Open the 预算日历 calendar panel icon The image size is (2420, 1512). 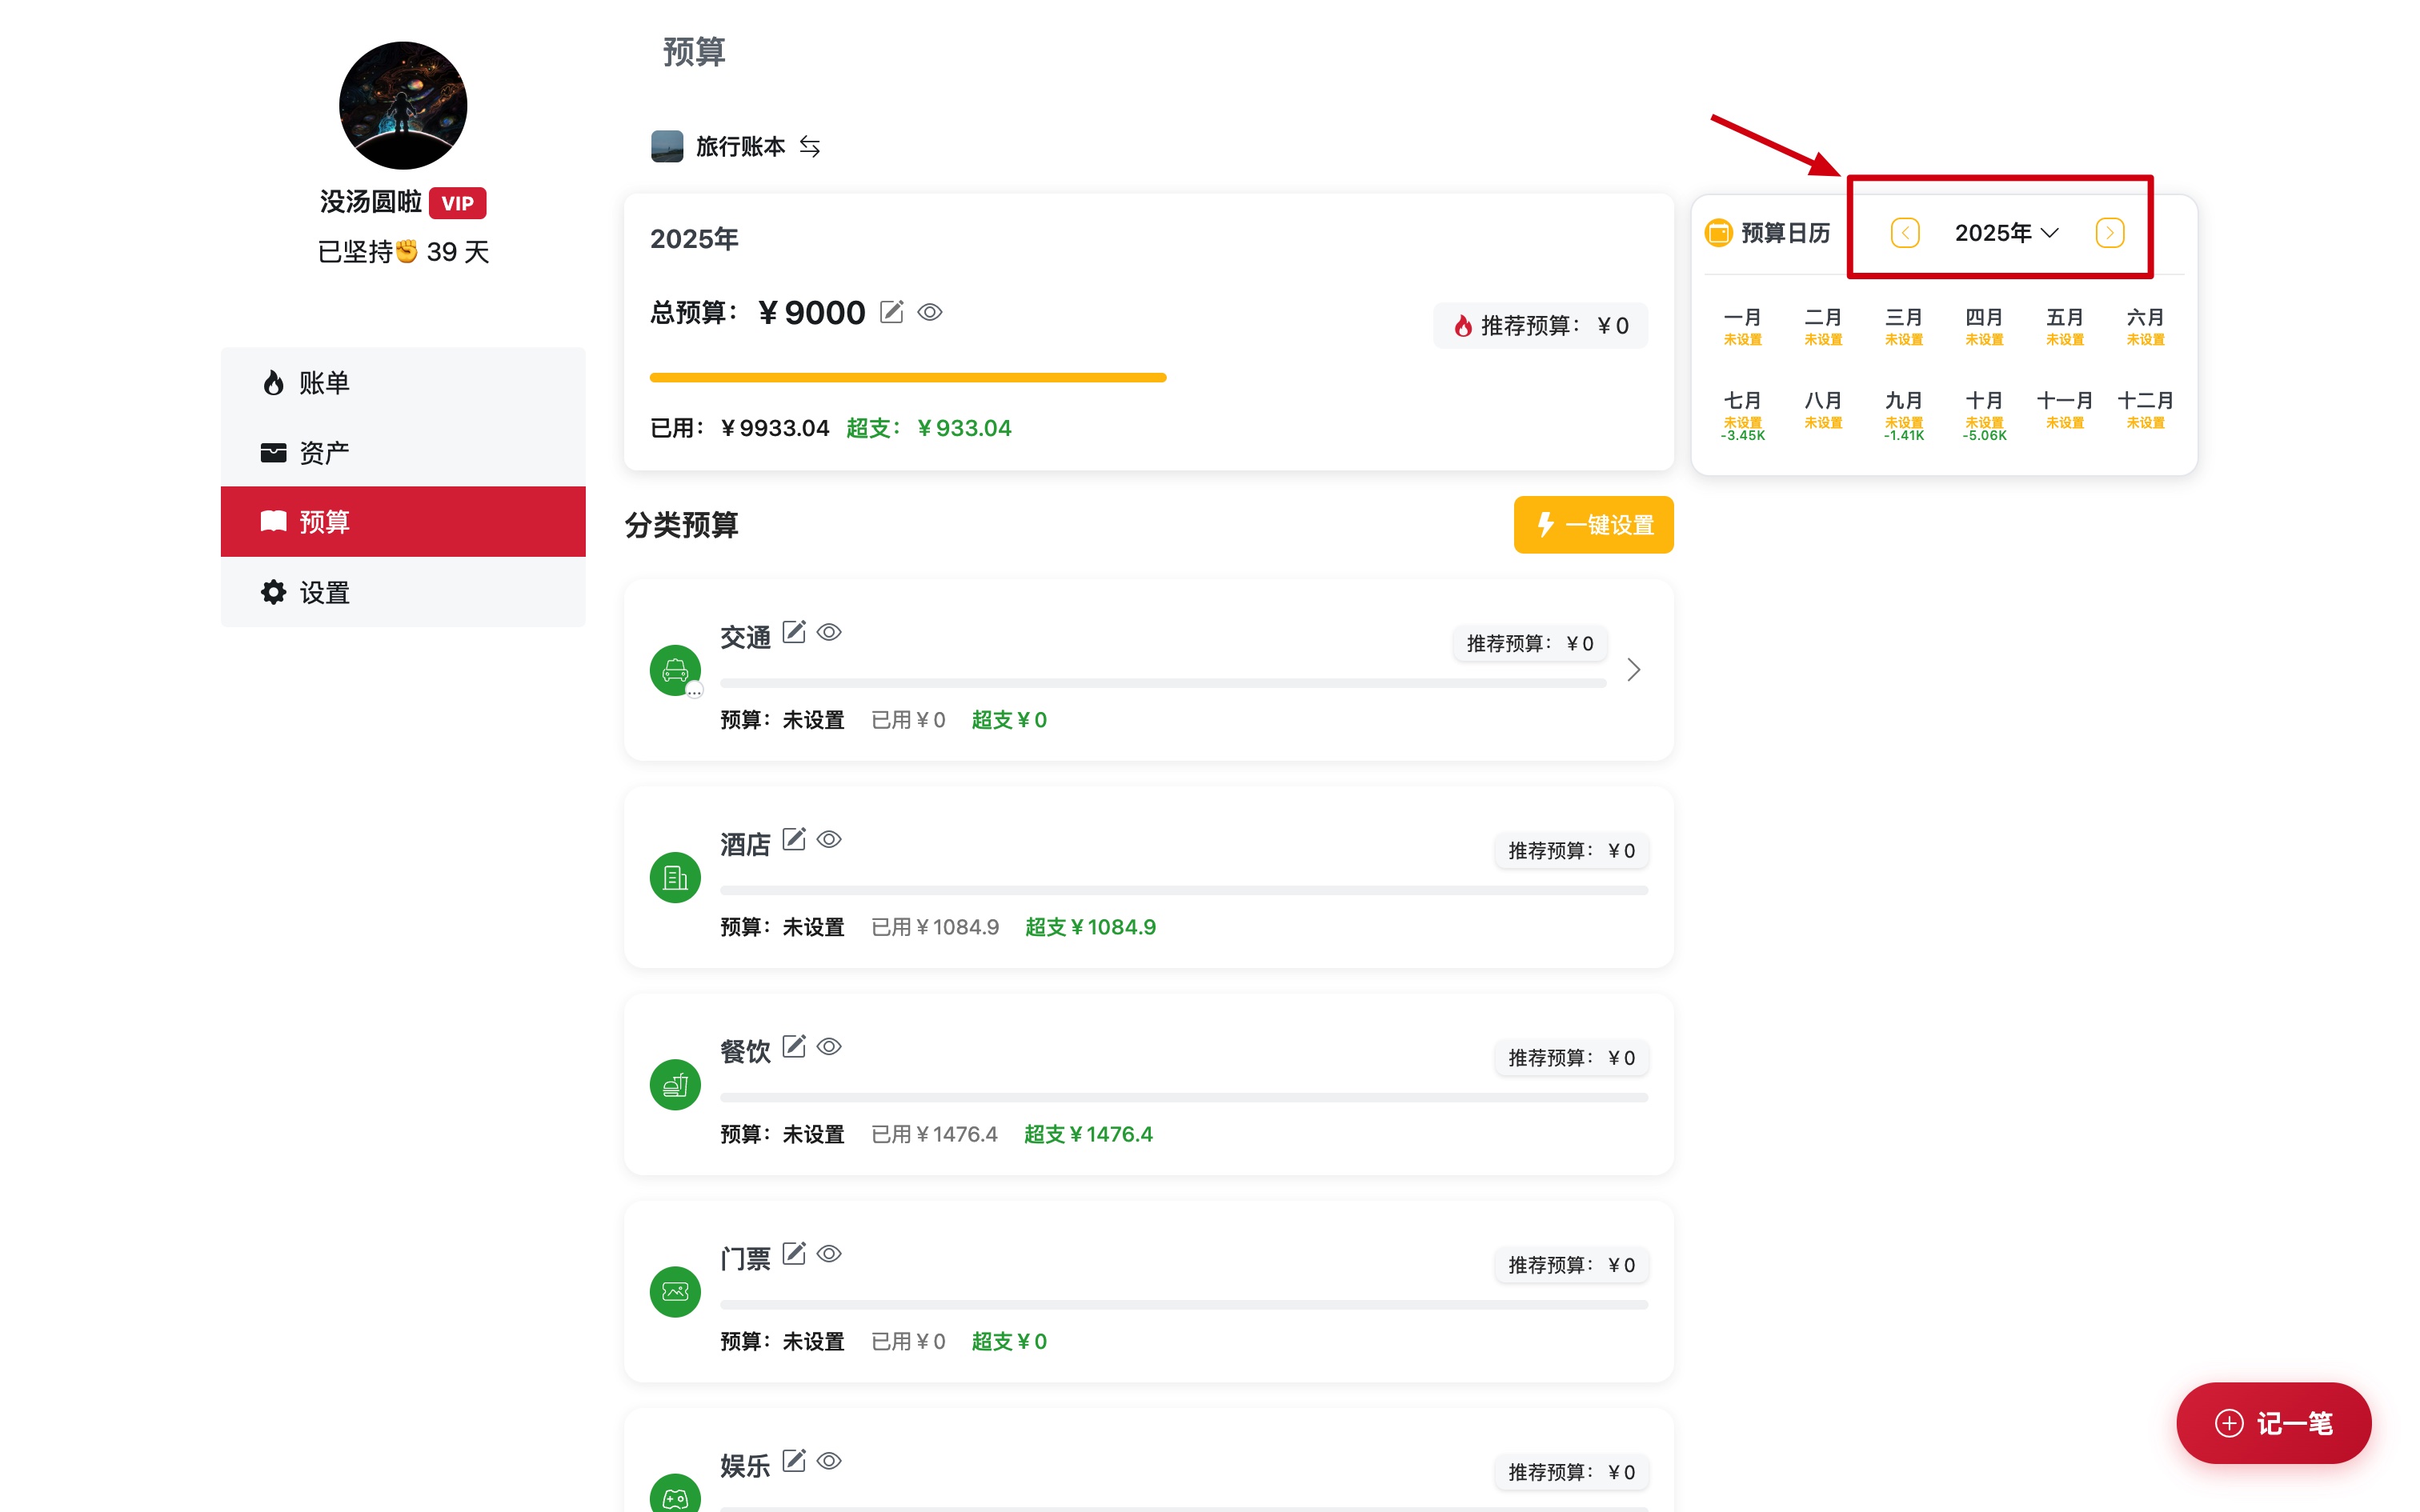pos(1718,232)
